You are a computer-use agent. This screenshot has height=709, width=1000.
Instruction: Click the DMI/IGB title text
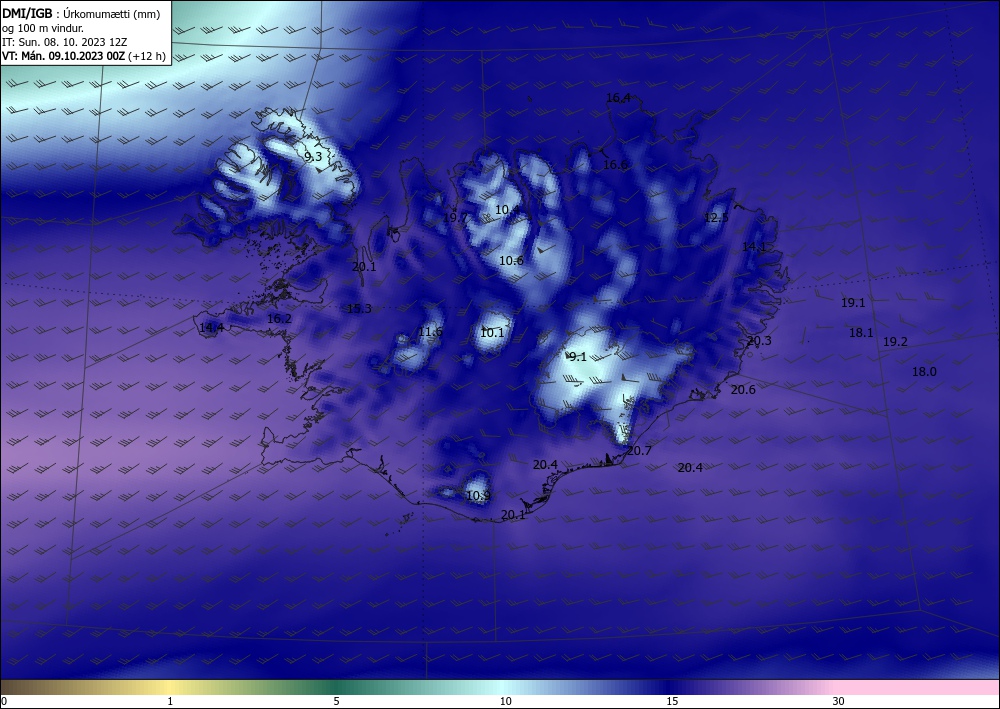27,13
